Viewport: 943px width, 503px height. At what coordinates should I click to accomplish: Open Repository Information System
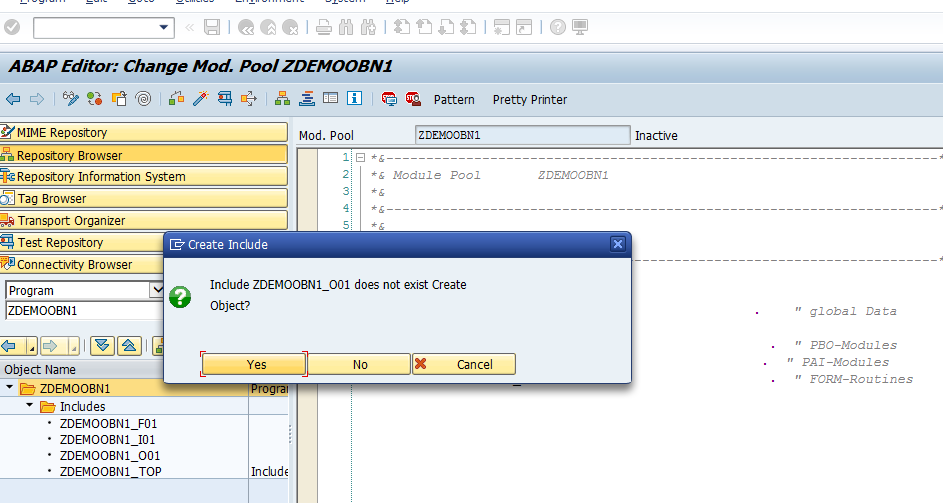tap(144, 176)
